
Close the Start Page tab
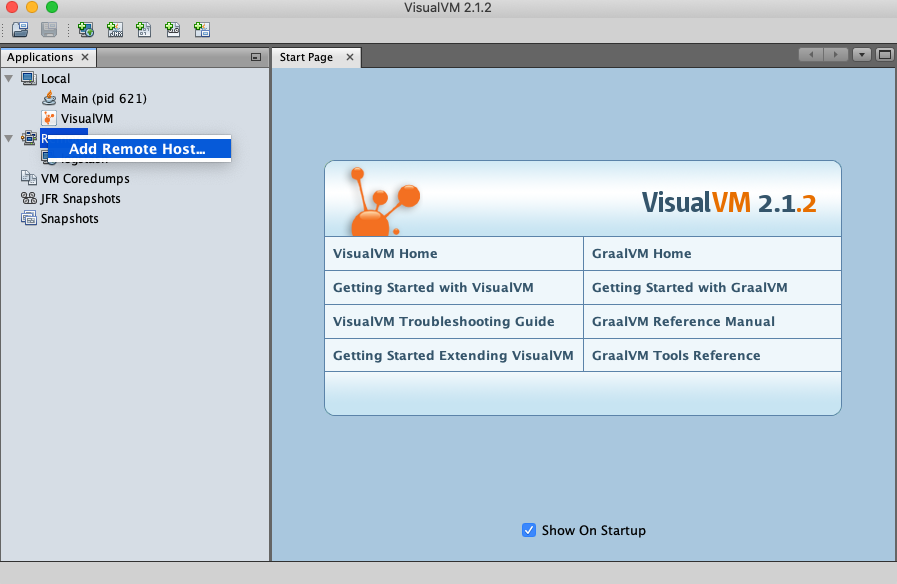click(x=350, y=57)
